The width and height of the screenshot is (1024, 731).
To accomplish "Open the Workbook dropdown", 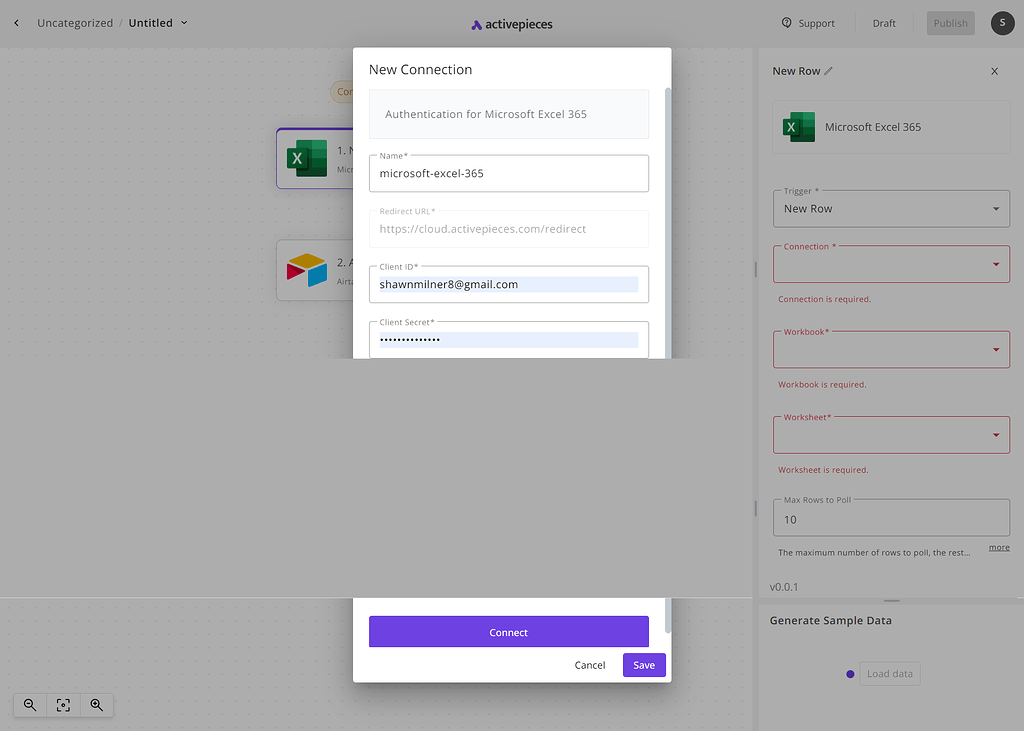I will (x=891, y=349).
